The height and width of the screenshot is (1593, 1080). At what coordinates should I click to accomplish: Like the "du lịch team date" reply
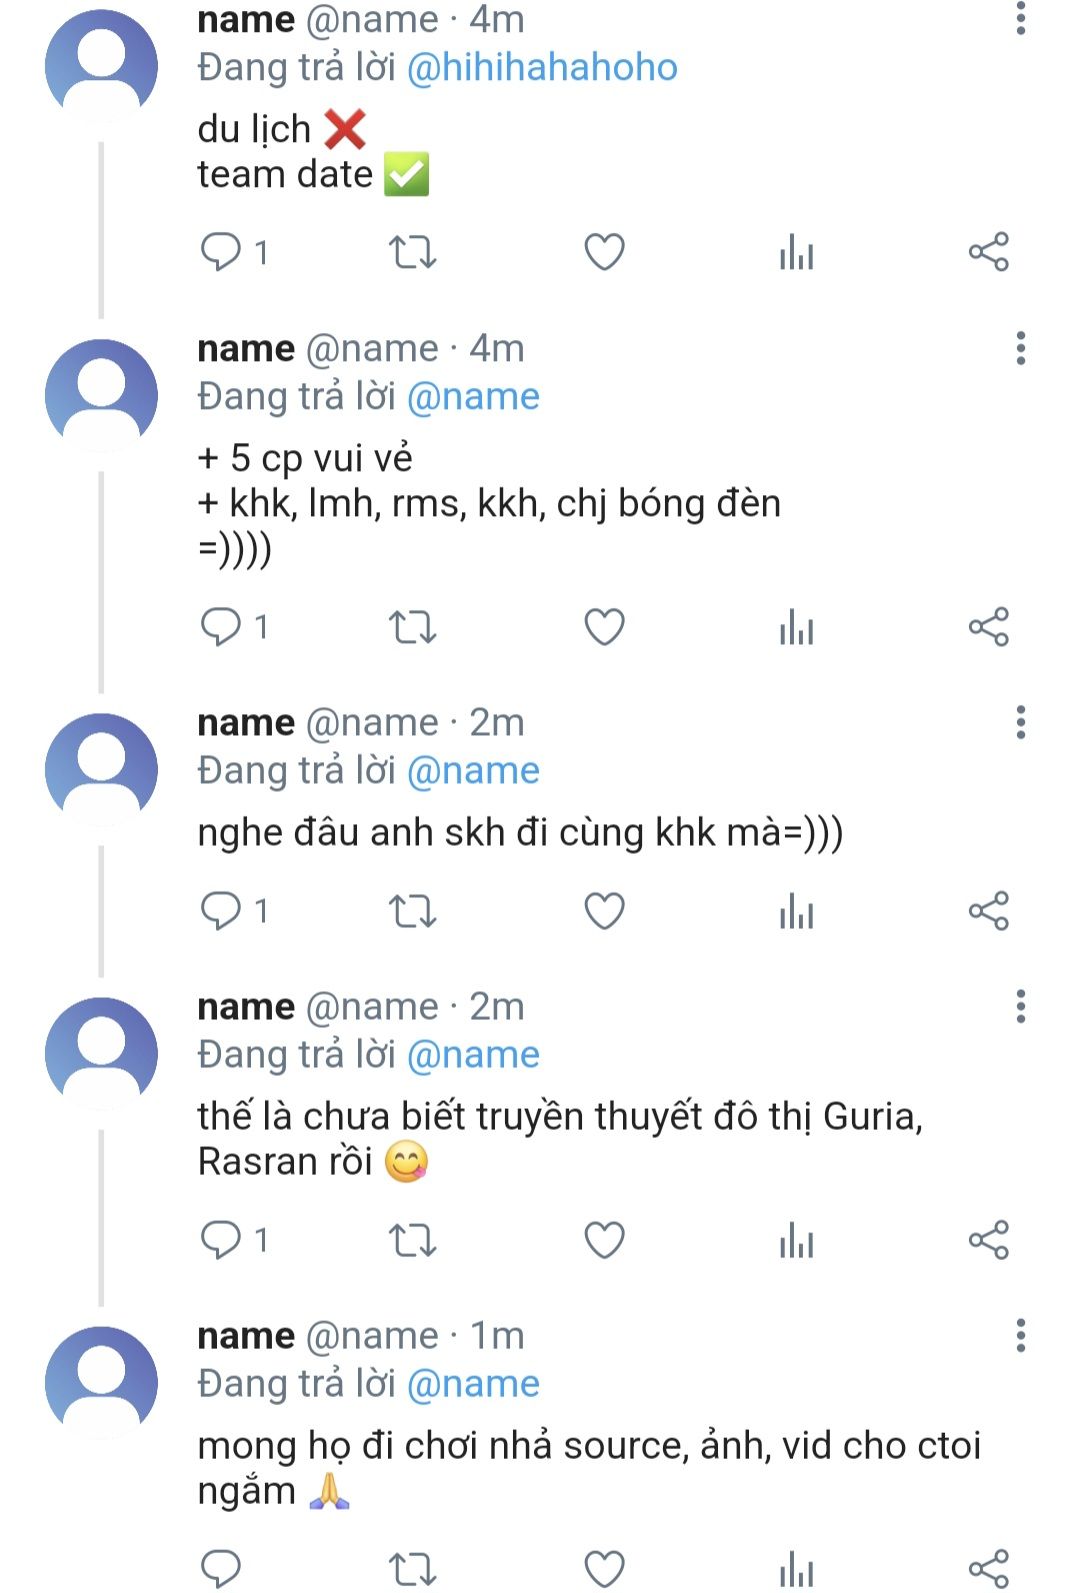[x=604, y=252]
